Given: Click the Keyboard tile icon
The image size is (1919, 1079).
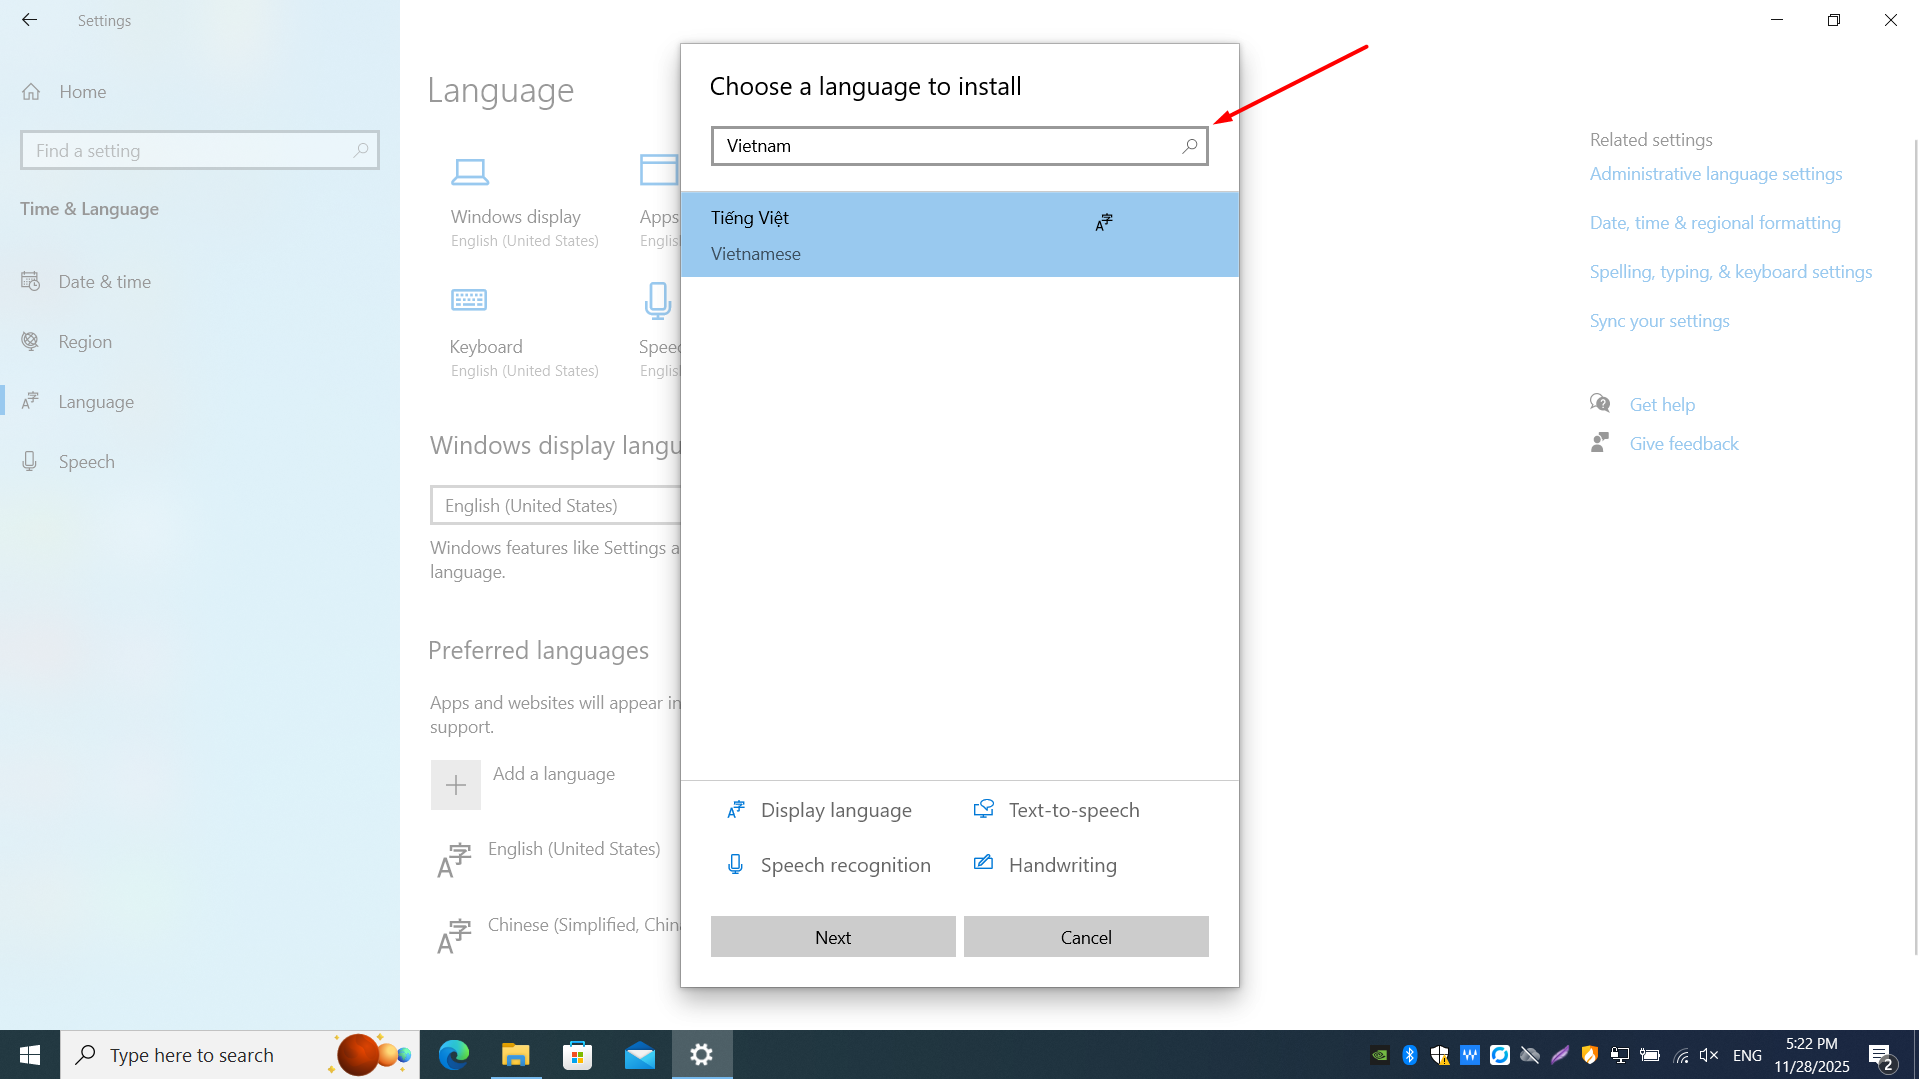Looking at the screenshot, I should pyautogui.click(x=469, y=300).
